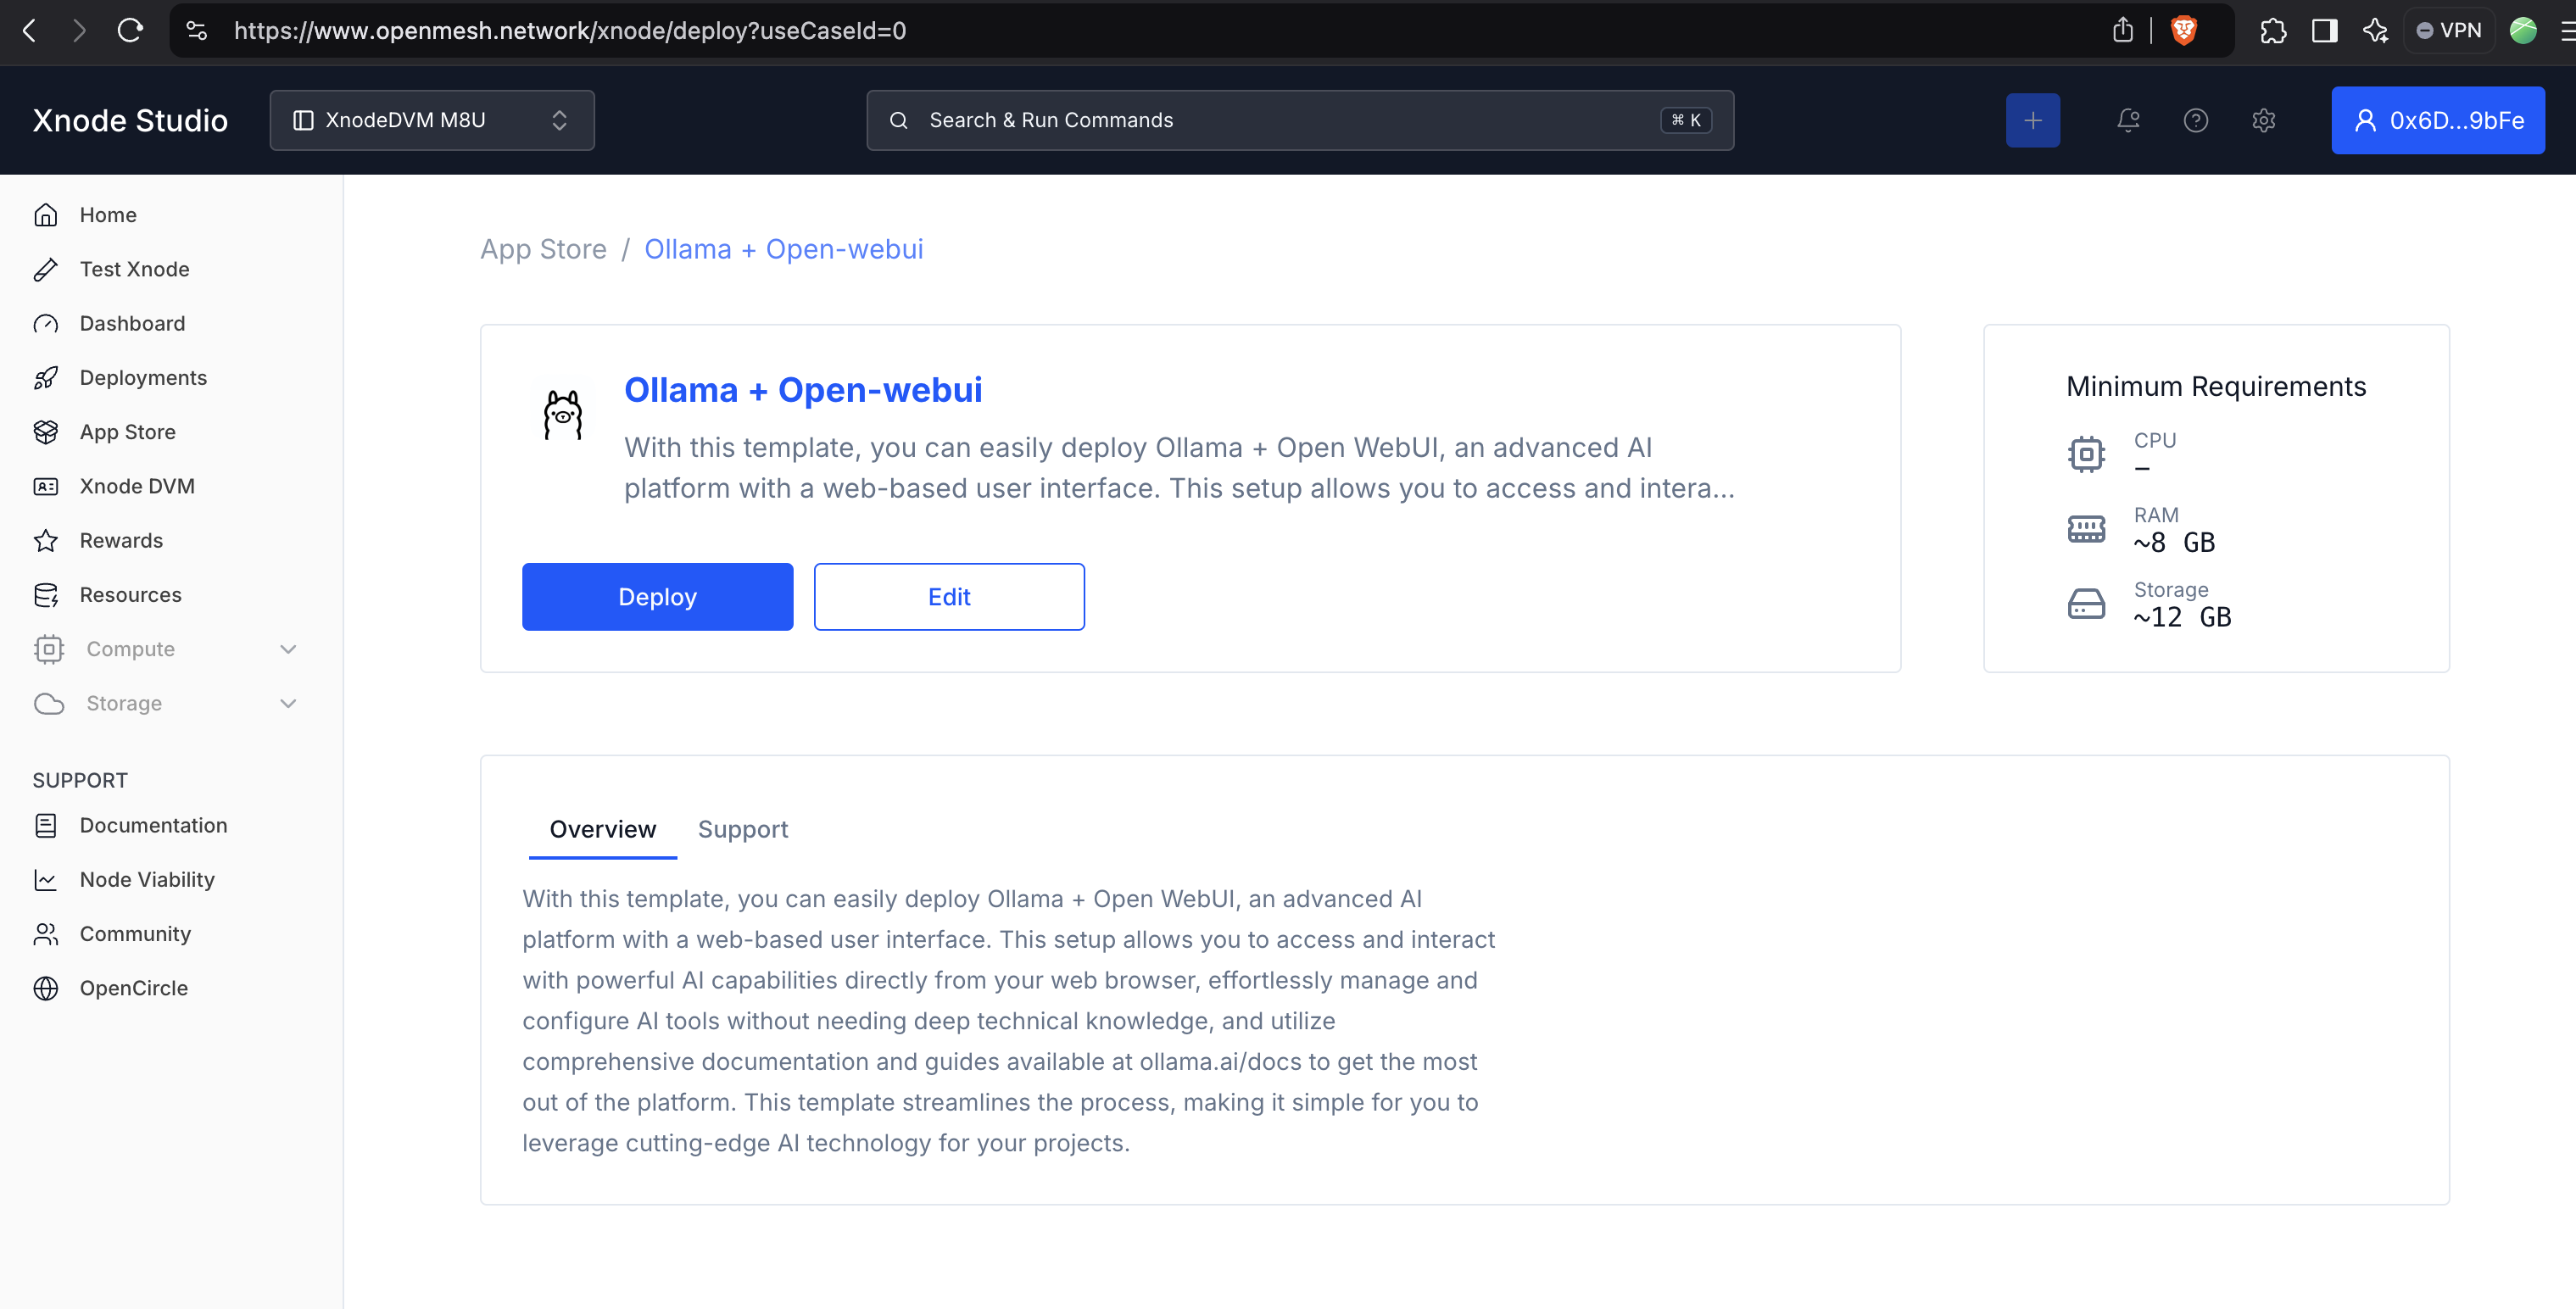
Task: Switch to the Support tab
Action: [x=742, y=829]
